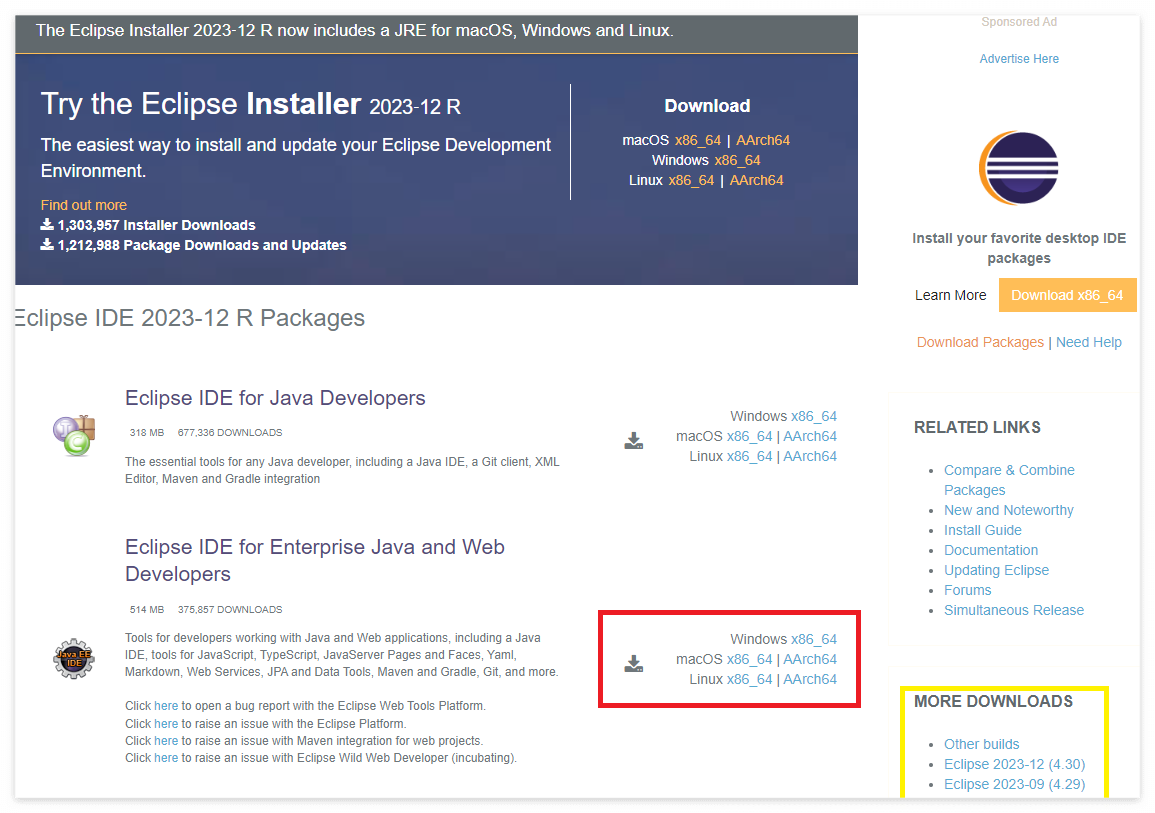1155x813 pixels.
Task: Click the MORE DOWNLOADS heading
Action: coord(993,701)
